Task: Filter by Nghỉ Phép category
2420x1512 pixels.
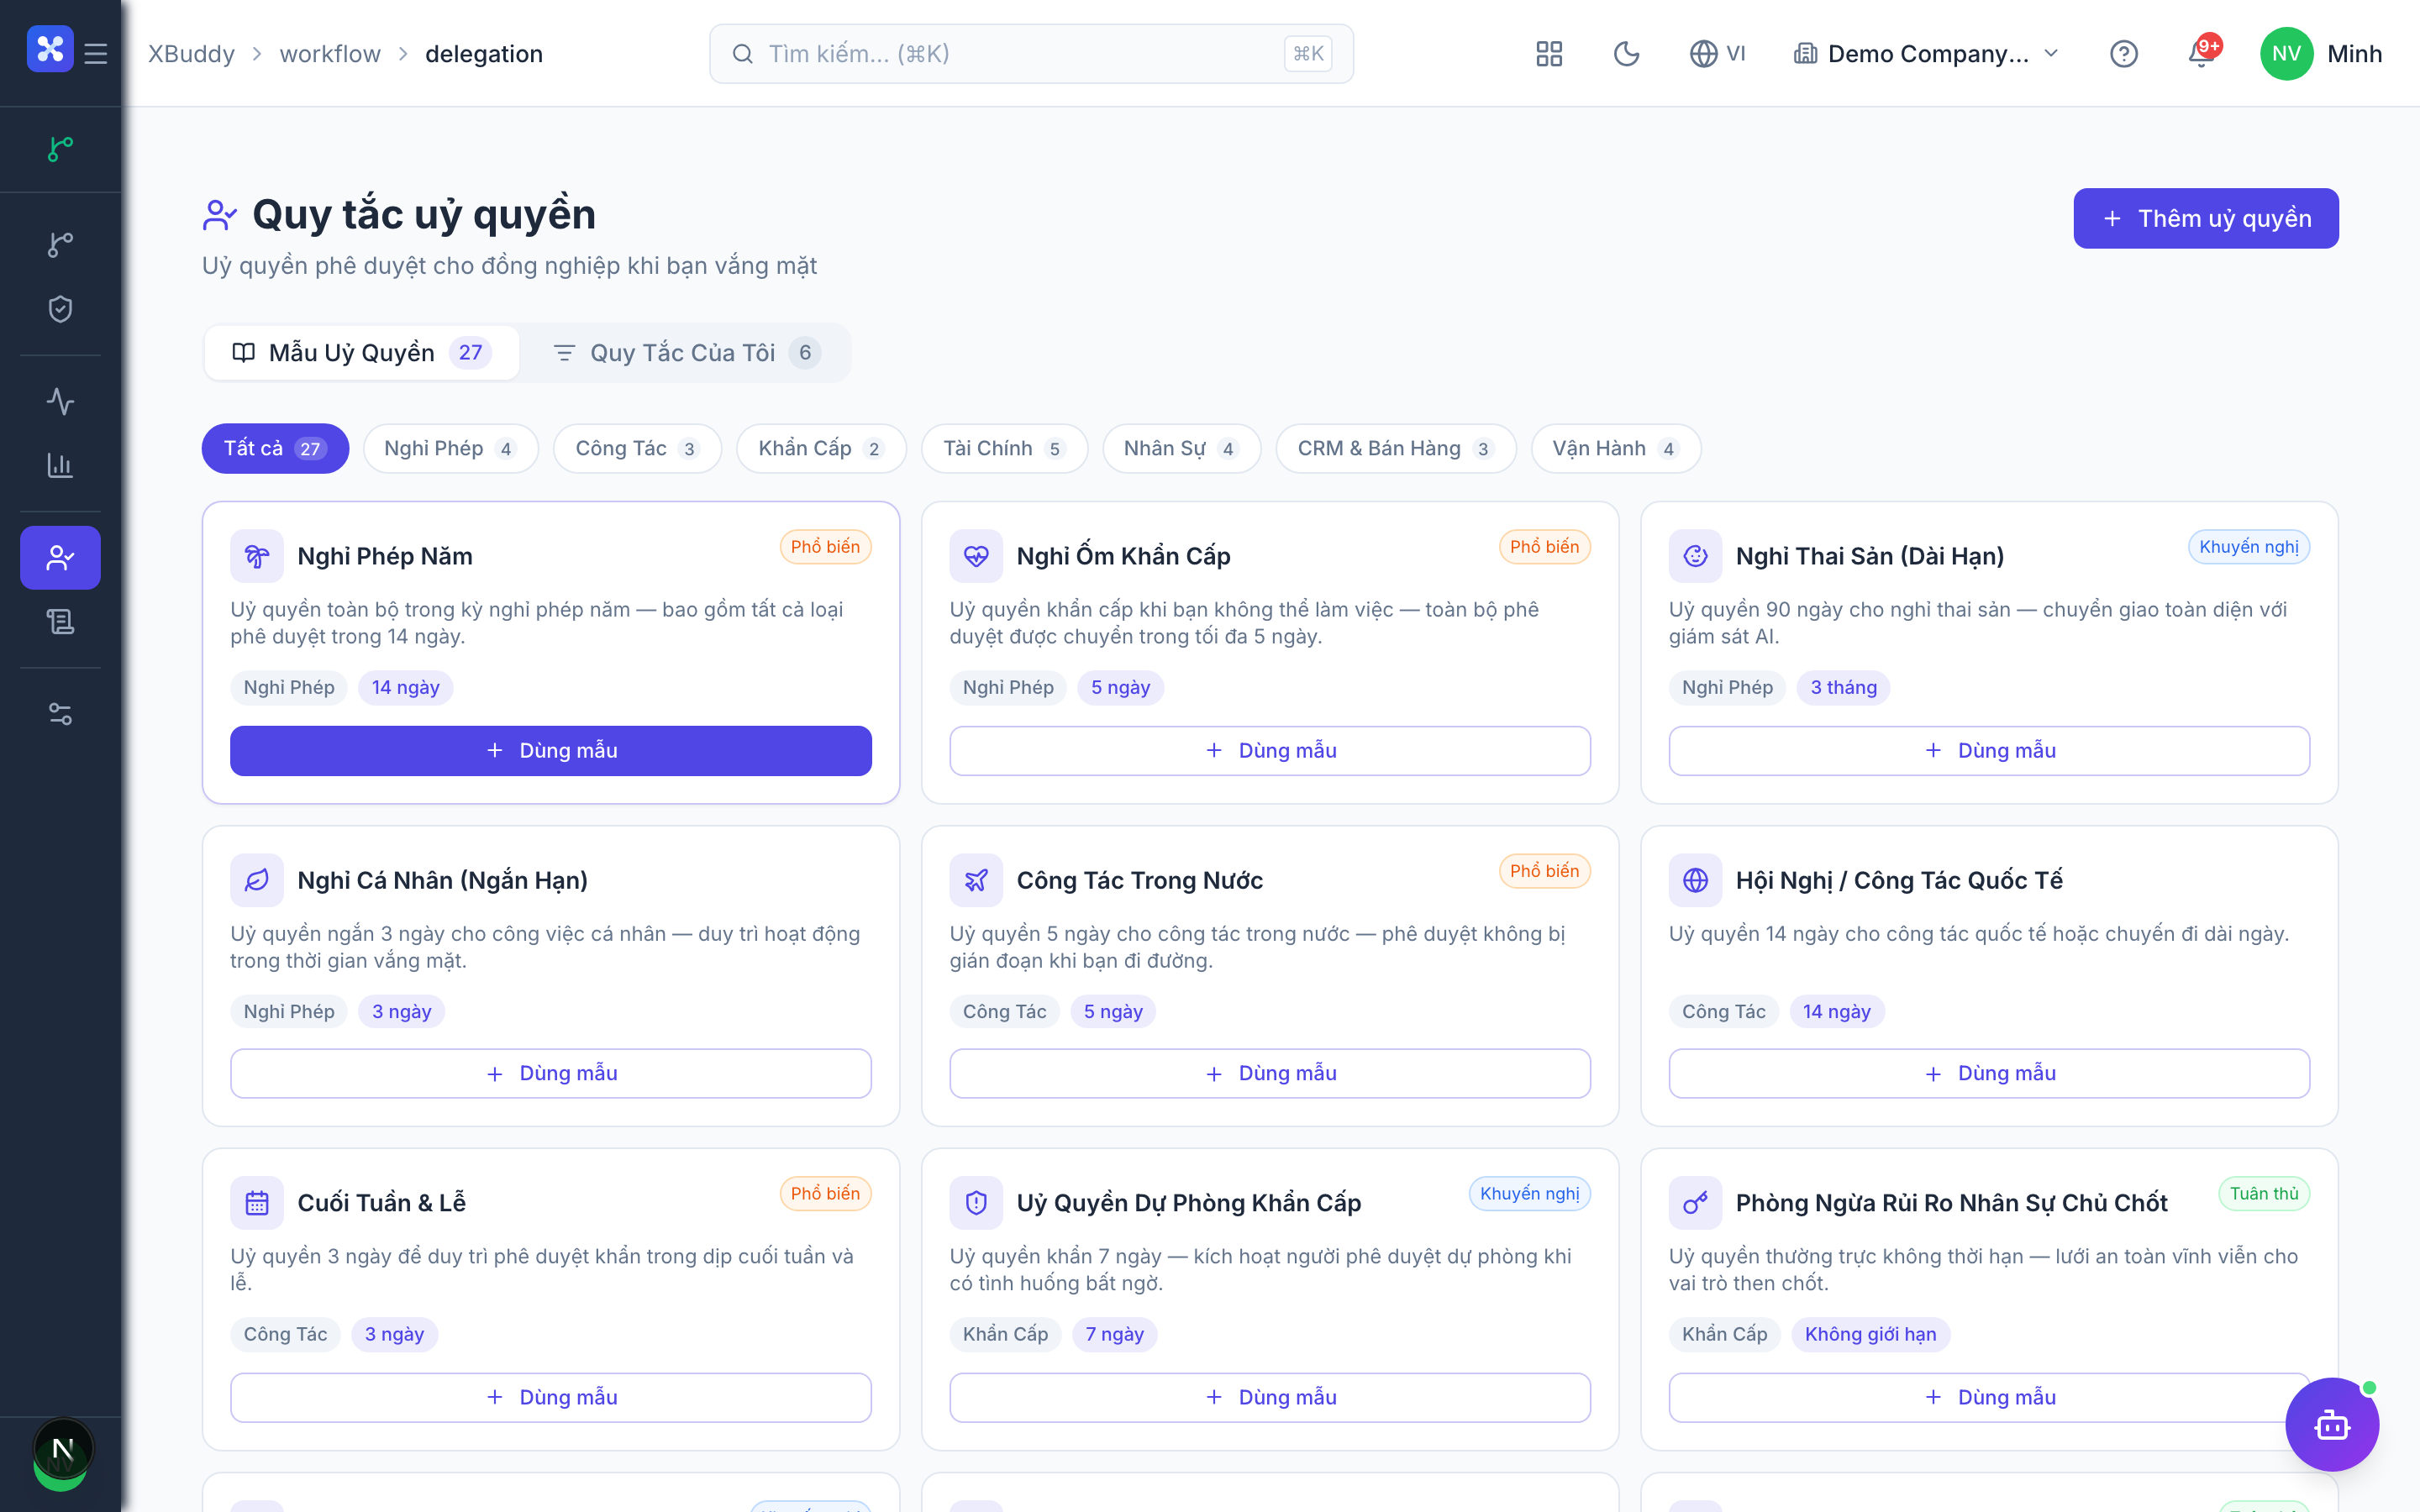Action: coord(451,448)
